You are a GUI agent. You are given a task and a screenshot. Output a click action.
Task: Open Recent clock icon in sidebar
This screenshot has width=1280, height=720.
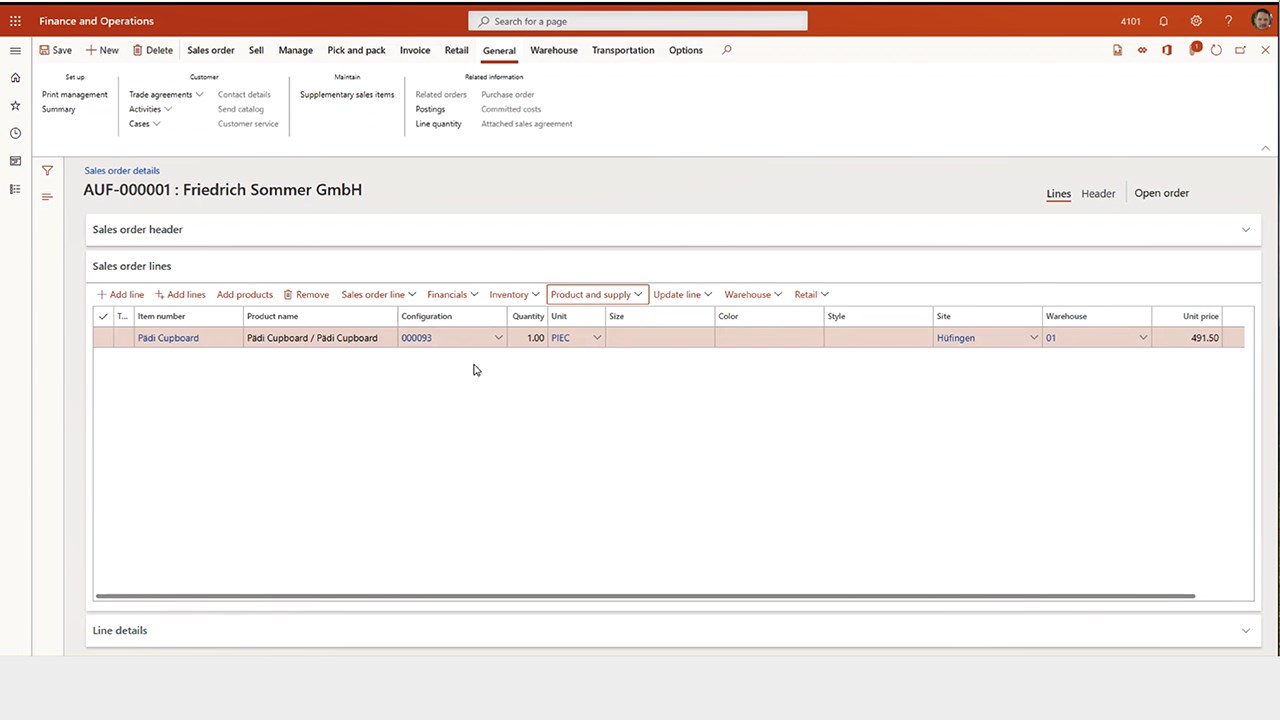(15, 133)
